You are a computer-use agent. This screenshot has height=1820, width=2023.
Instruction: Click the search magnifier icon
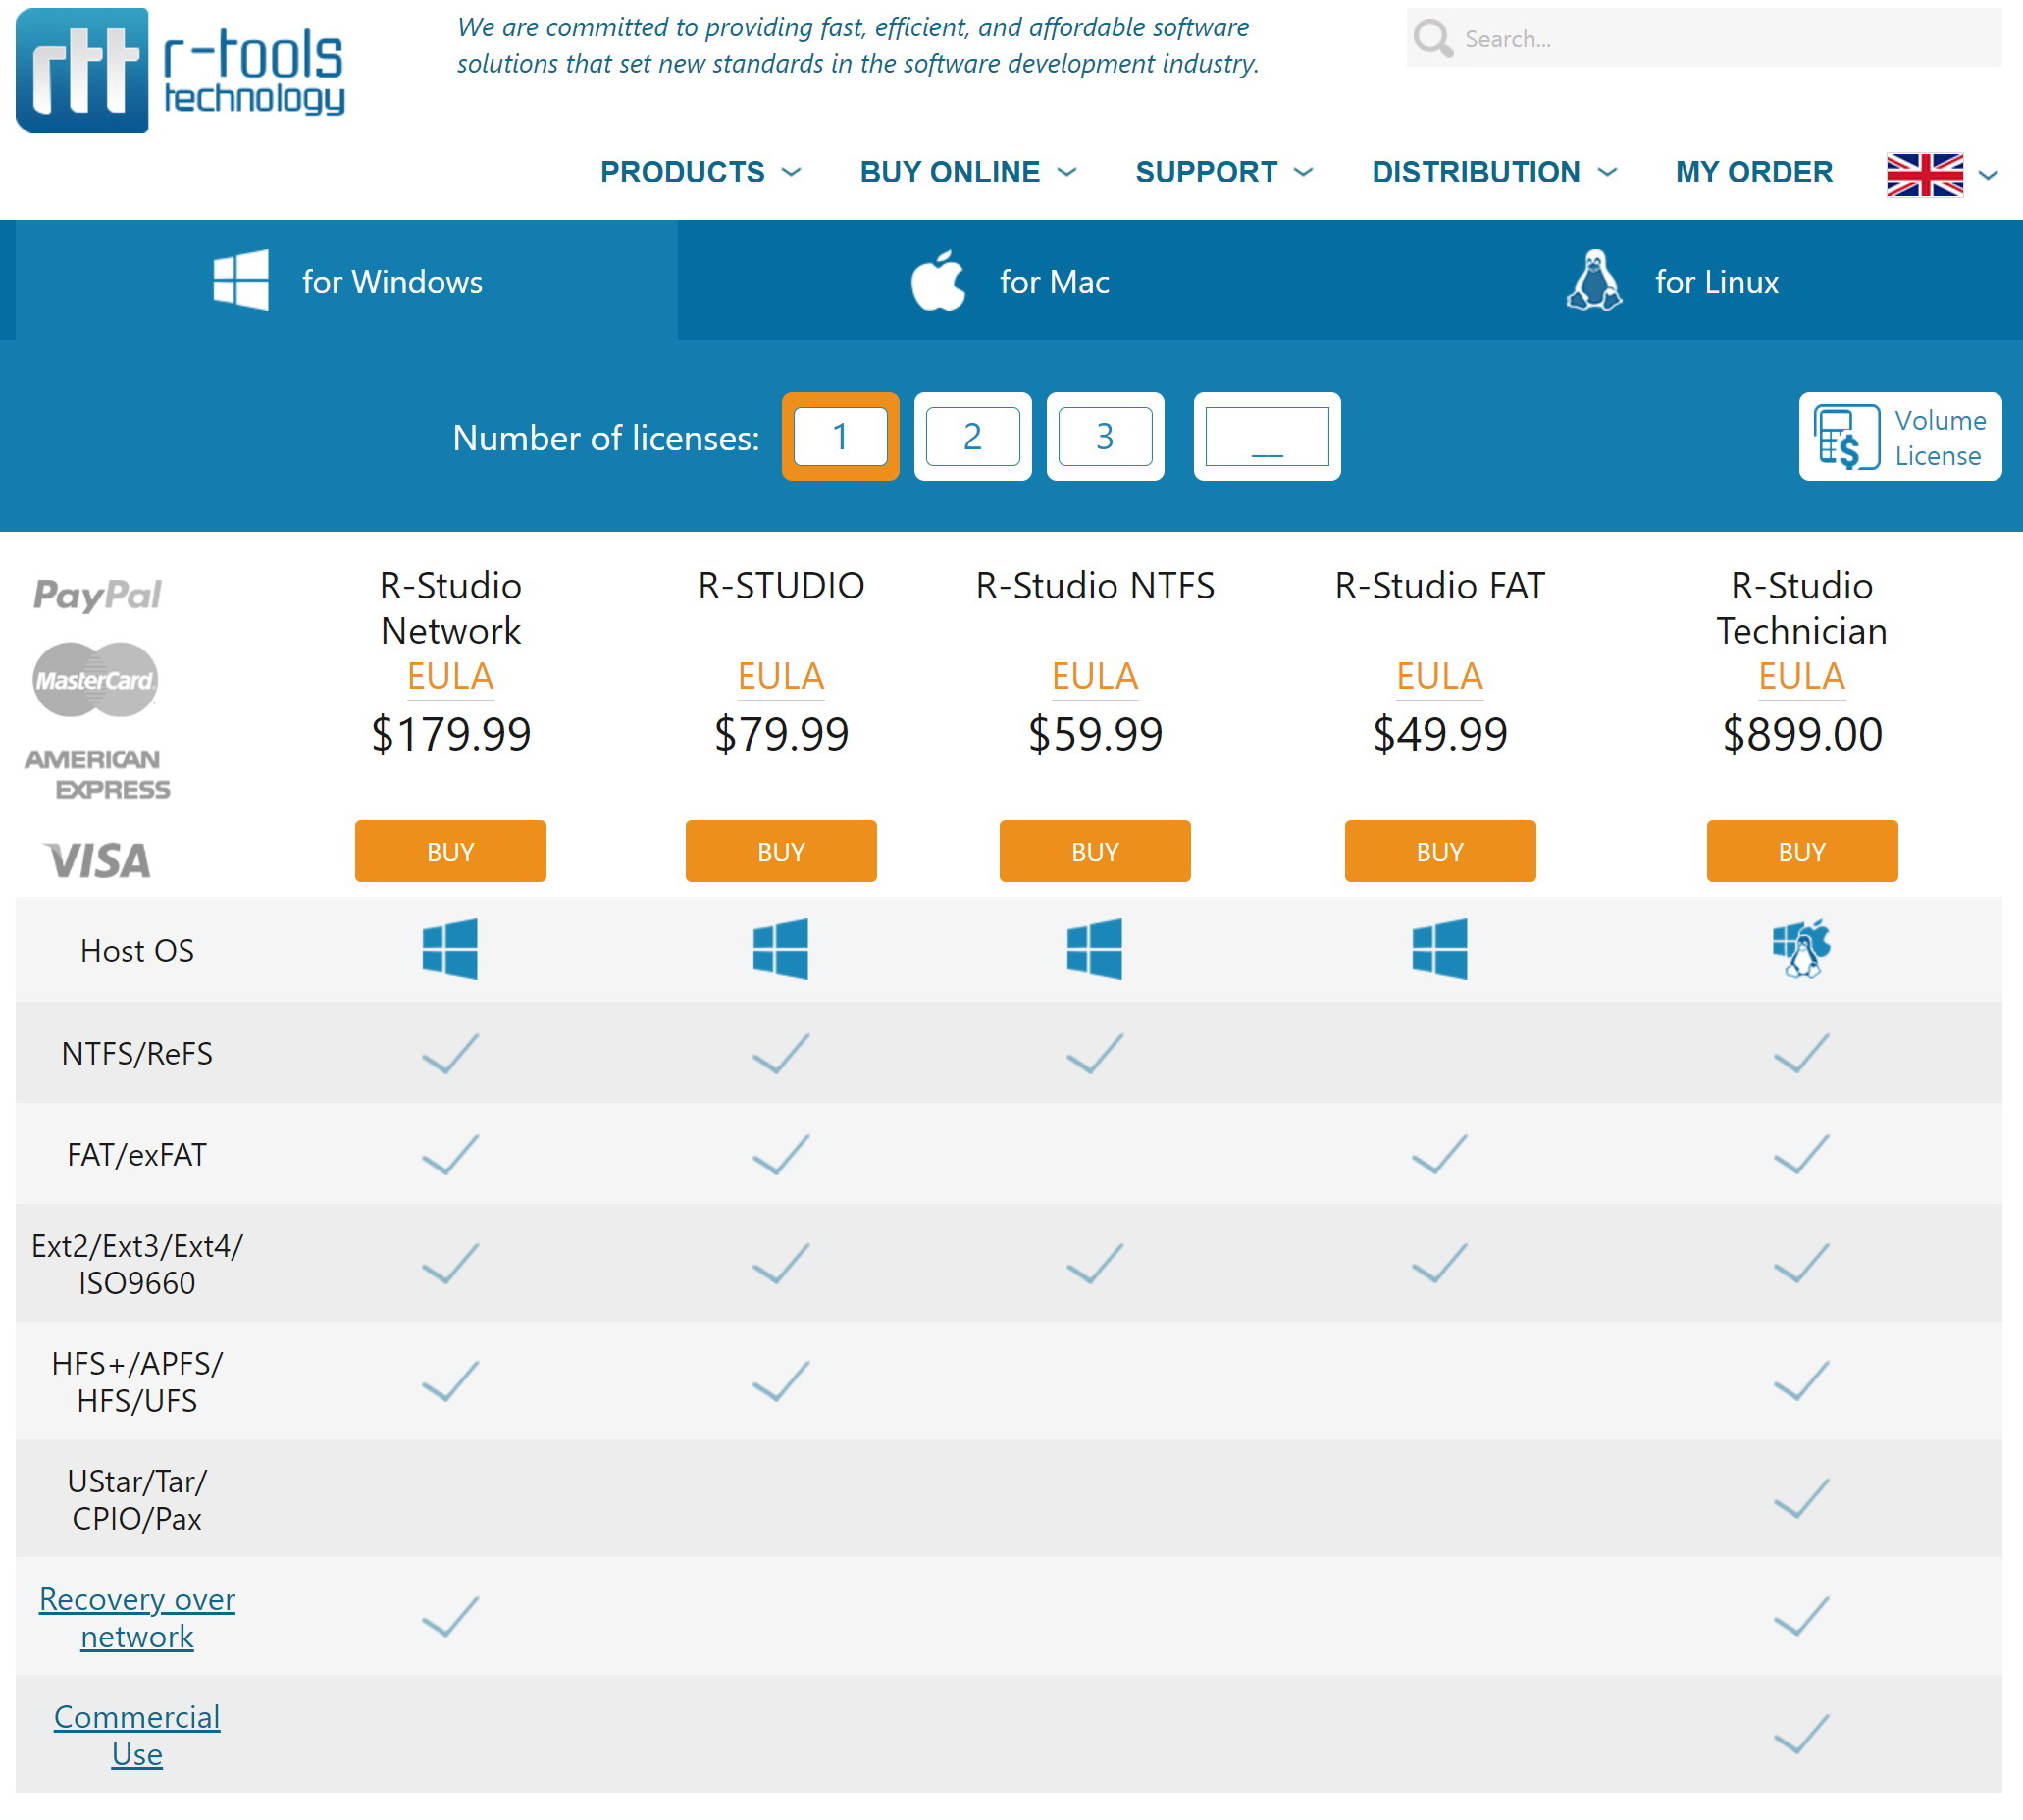(x=1432, y=39)
